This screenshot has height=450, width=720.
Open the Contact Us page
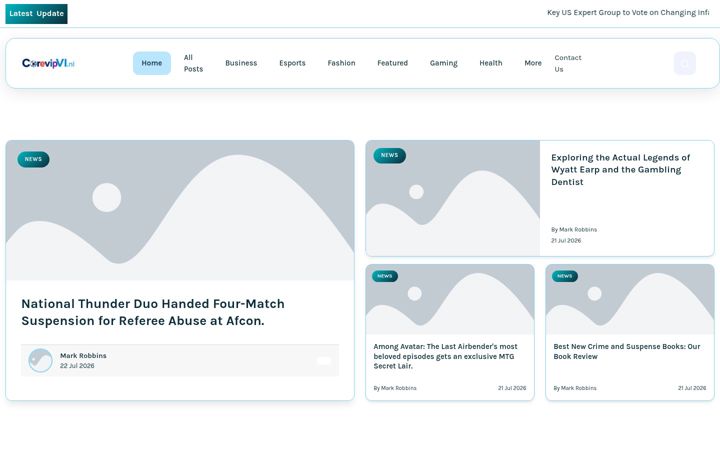568,63
